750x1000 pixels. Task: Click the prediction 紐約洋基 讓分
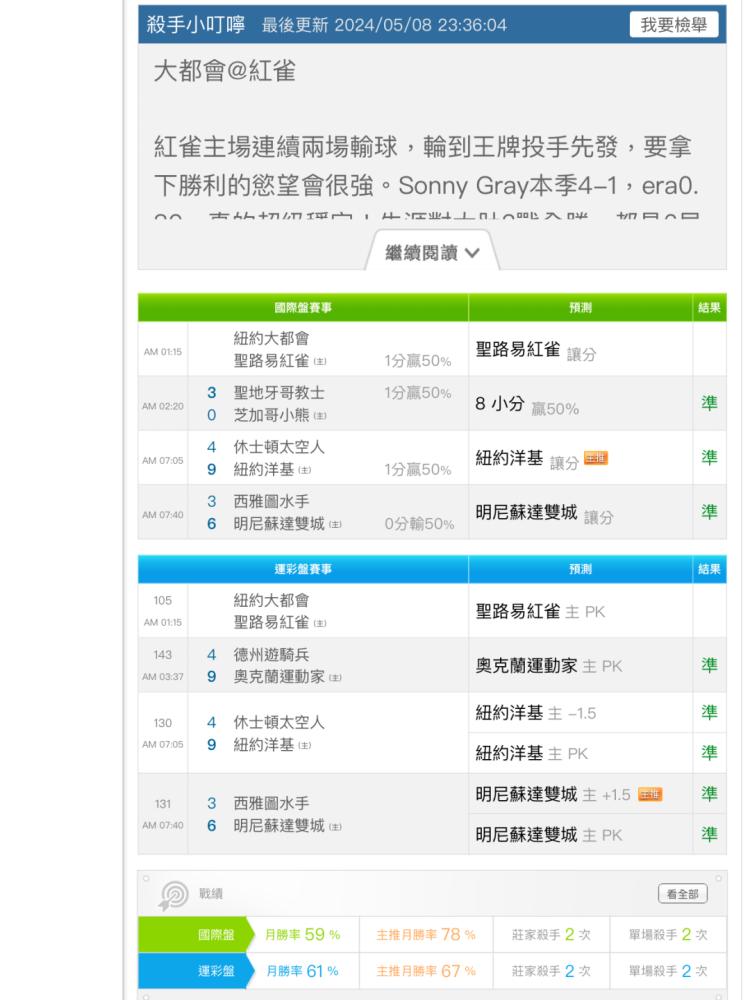(x=527, y=459)
